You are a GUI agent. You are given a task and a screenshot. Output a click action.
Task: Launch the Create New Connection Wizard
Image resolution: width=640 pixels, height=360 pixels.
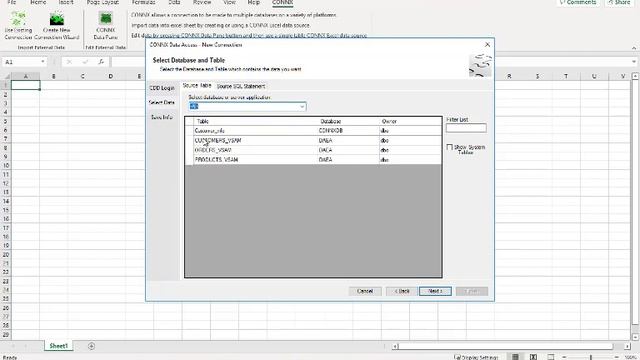57,26
